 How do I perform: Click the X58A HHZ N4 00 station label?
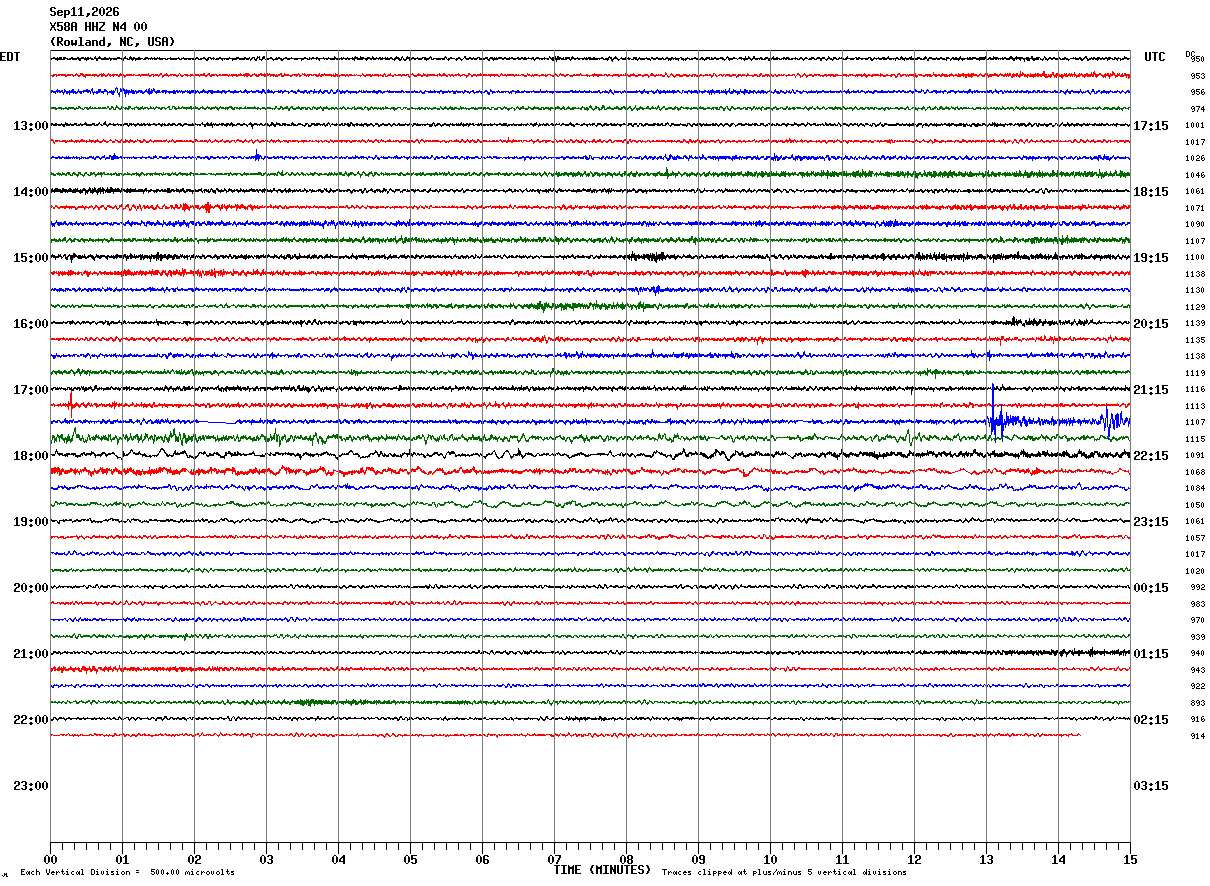(98, 27)
